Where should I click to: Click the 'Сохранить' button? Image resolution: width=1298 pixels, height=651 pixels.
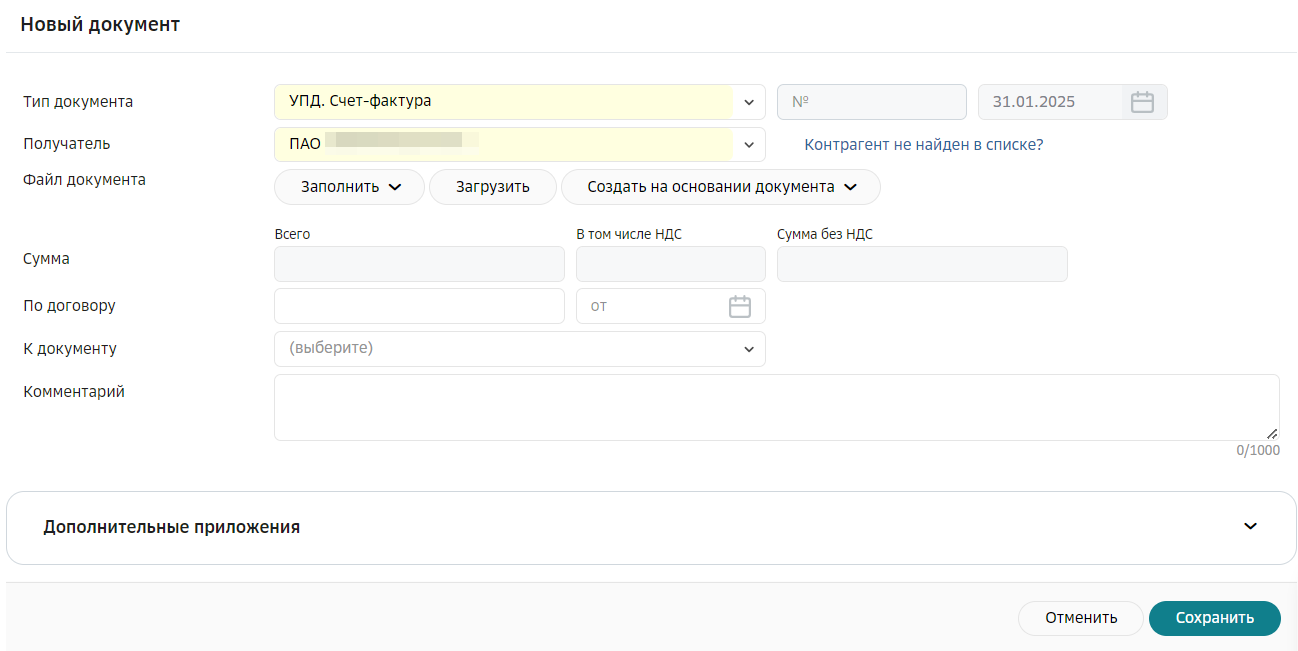tap(1215, 618)
